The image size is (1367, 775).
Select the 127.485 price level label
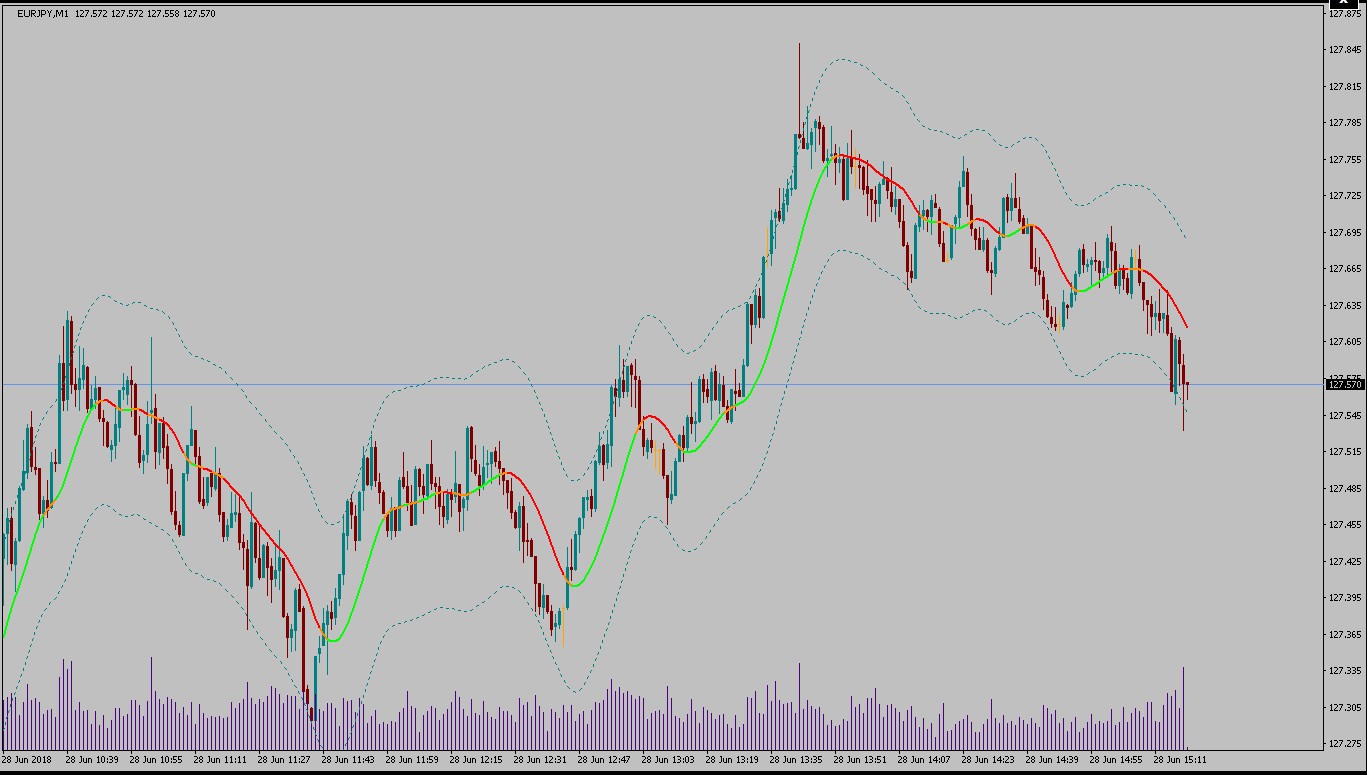(x=1346, y=488)
